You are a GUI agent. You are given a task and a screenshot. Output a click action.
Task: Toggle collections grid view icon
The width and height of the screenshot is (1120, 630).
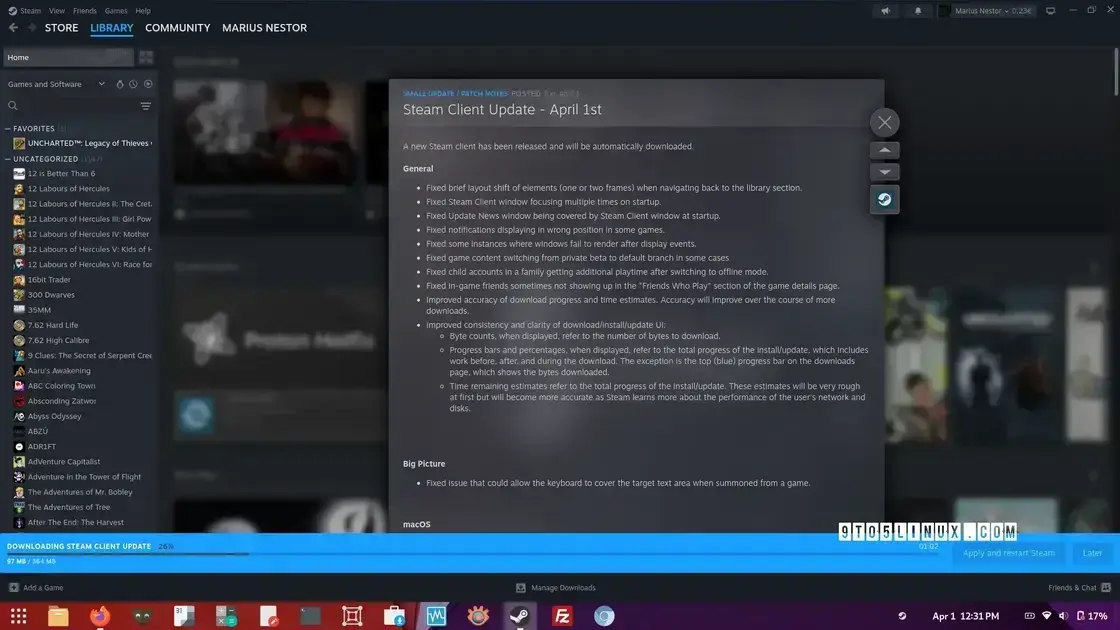pyautogui.click(x=146, y=57)
